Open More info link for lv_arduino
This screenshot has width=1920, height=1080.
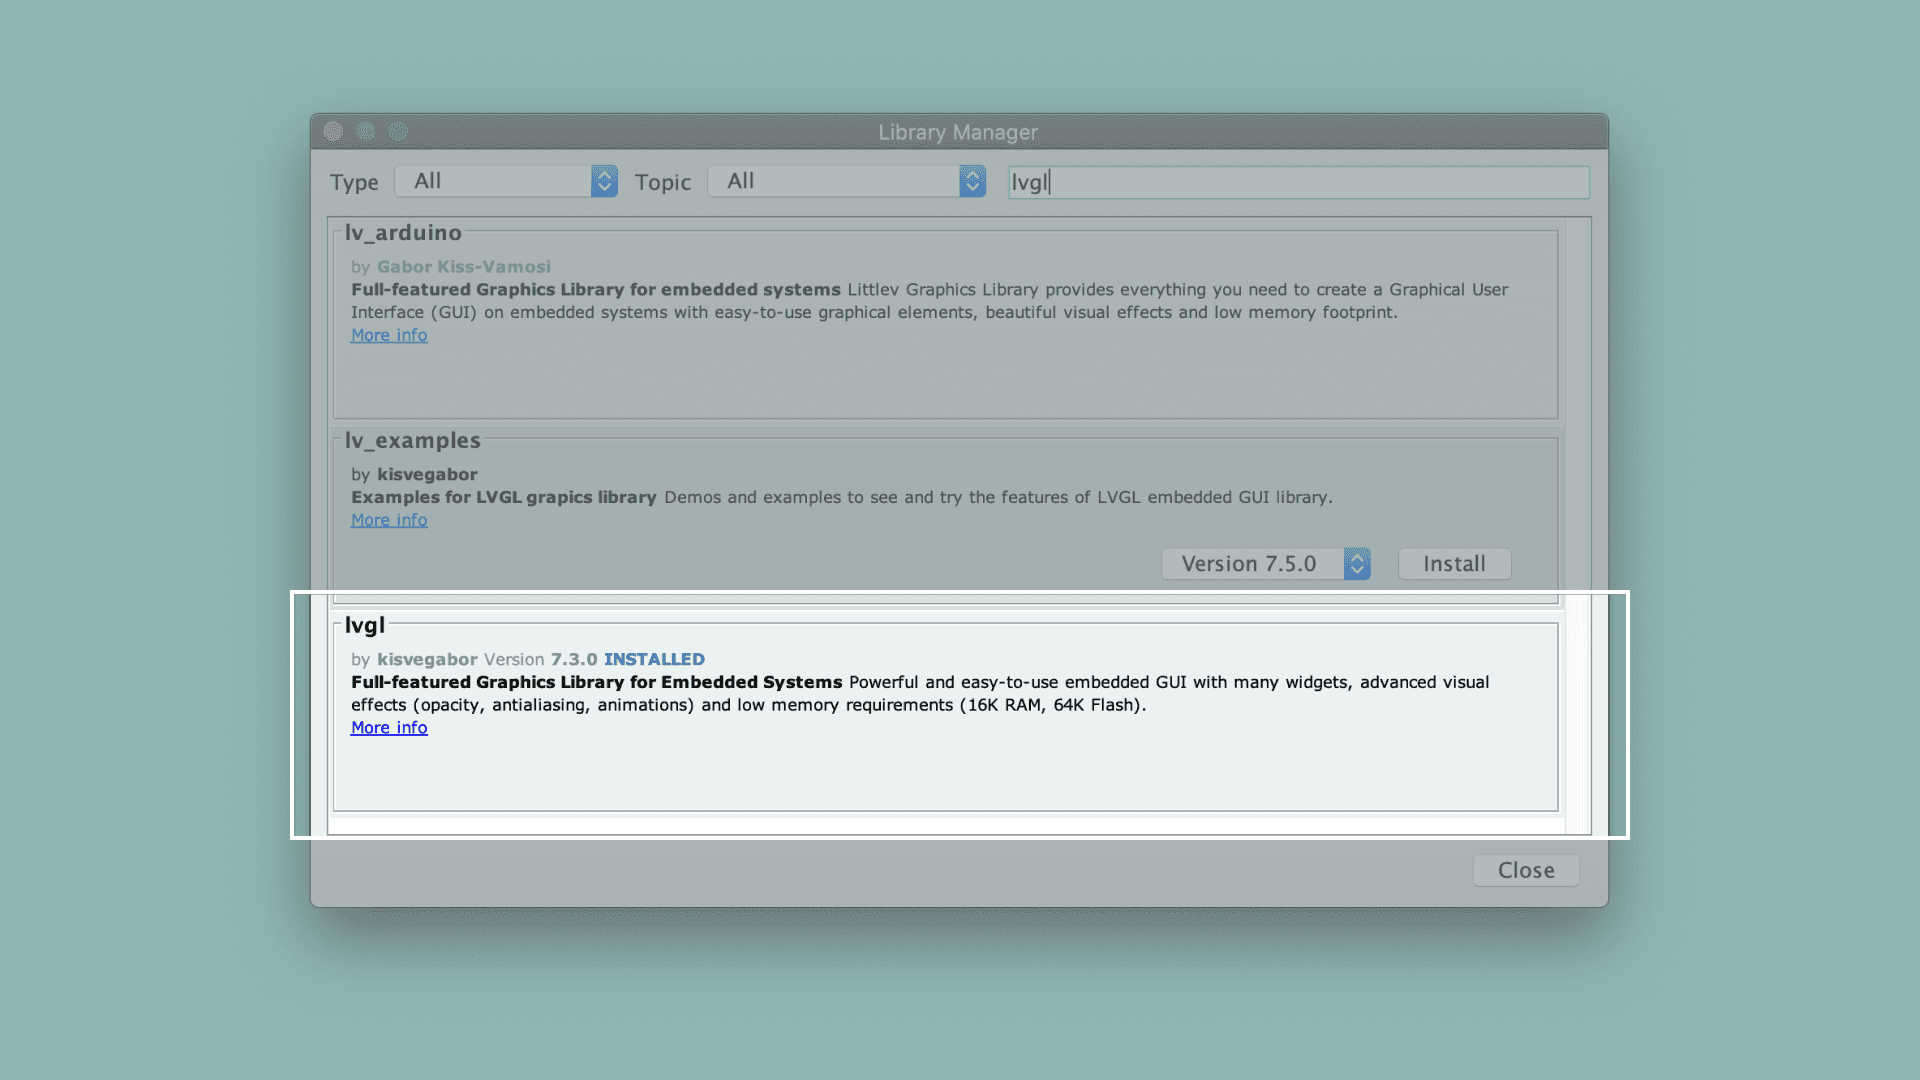click(x=389, y=336)
